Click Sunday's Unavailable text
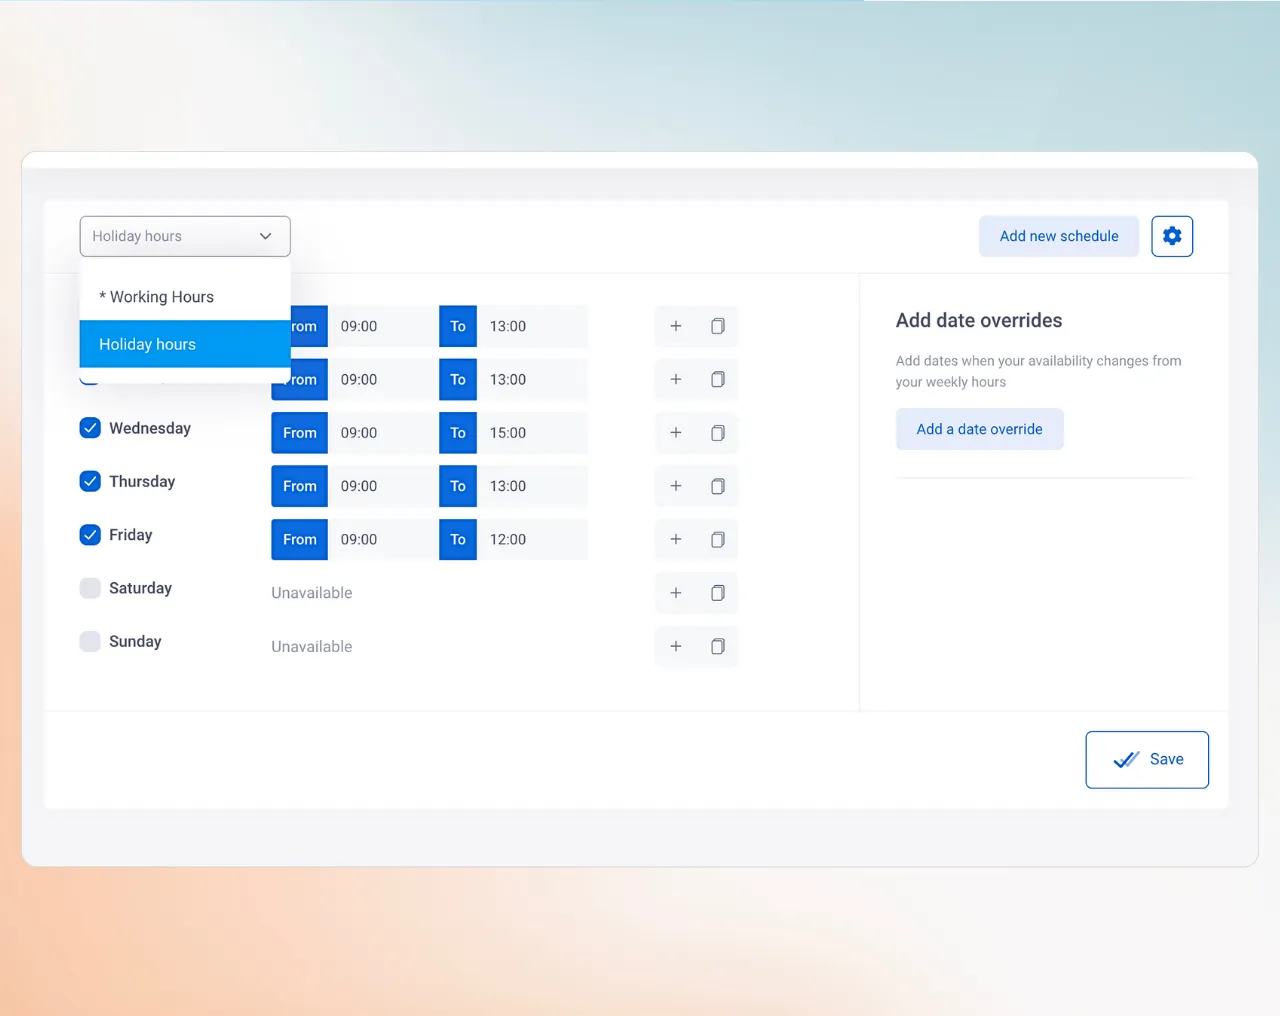 pyautogui.click(x=312, y=646)
